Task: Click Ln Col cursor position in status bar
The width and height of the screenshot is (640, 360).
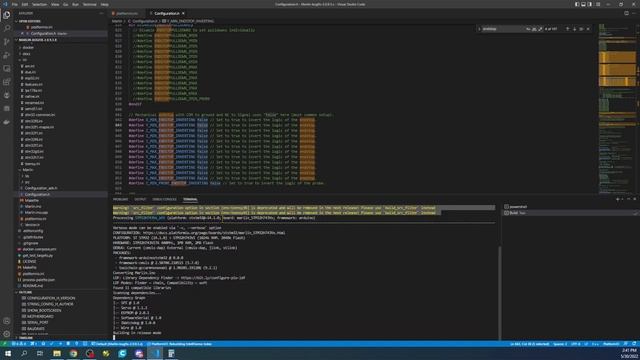Action: coord(529,344)
